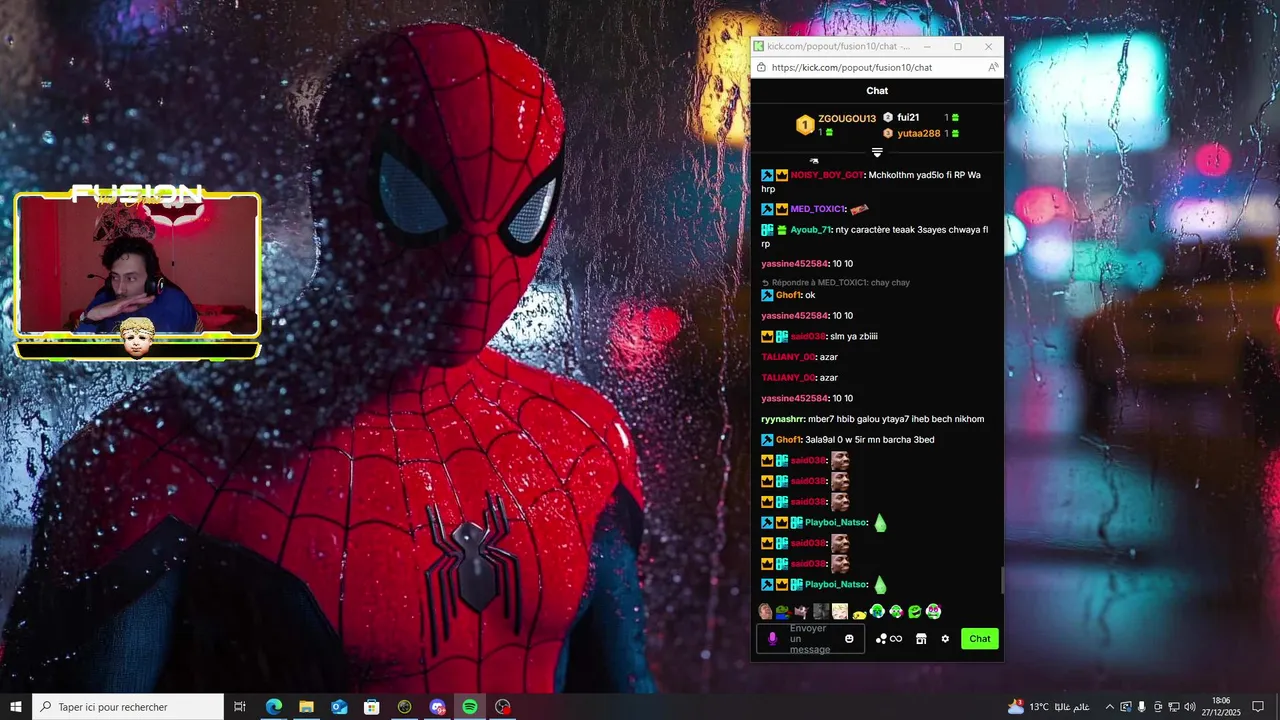Open the network icon in system tray
1280x720 pixels.
(x=1173, y=707)
